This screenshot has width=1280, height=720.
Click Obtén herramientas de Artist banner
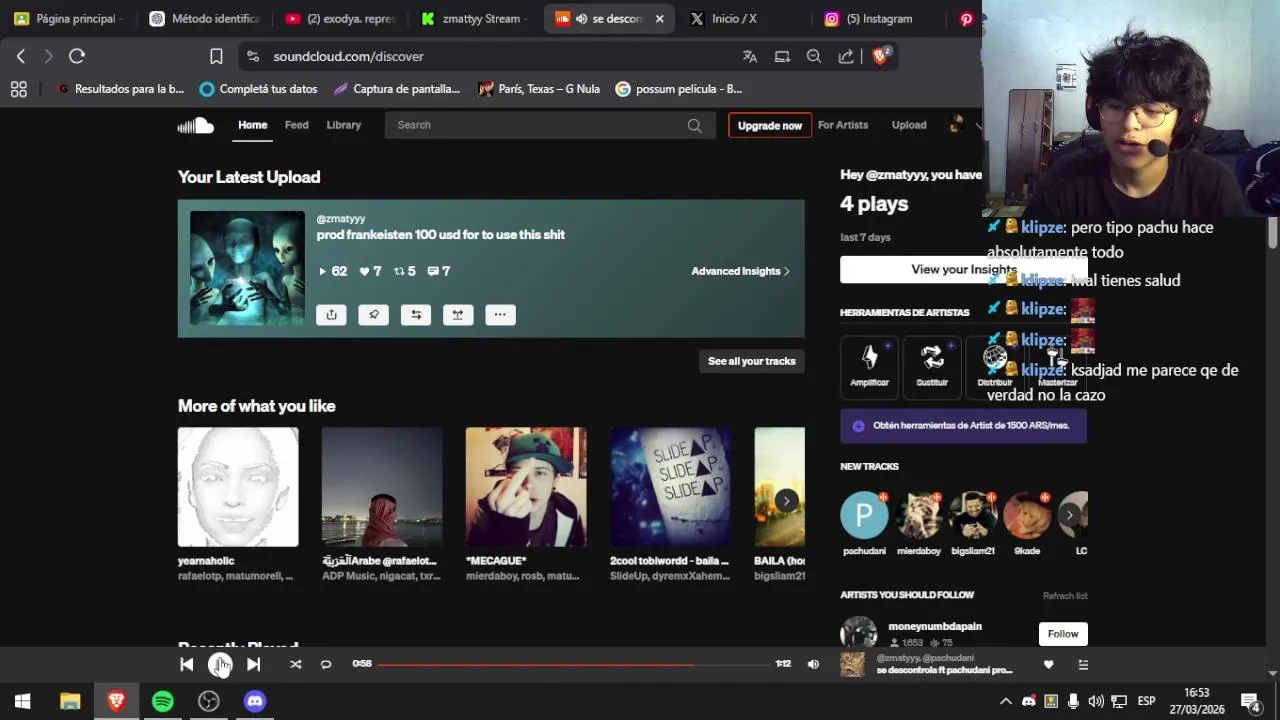coord(963,426)
